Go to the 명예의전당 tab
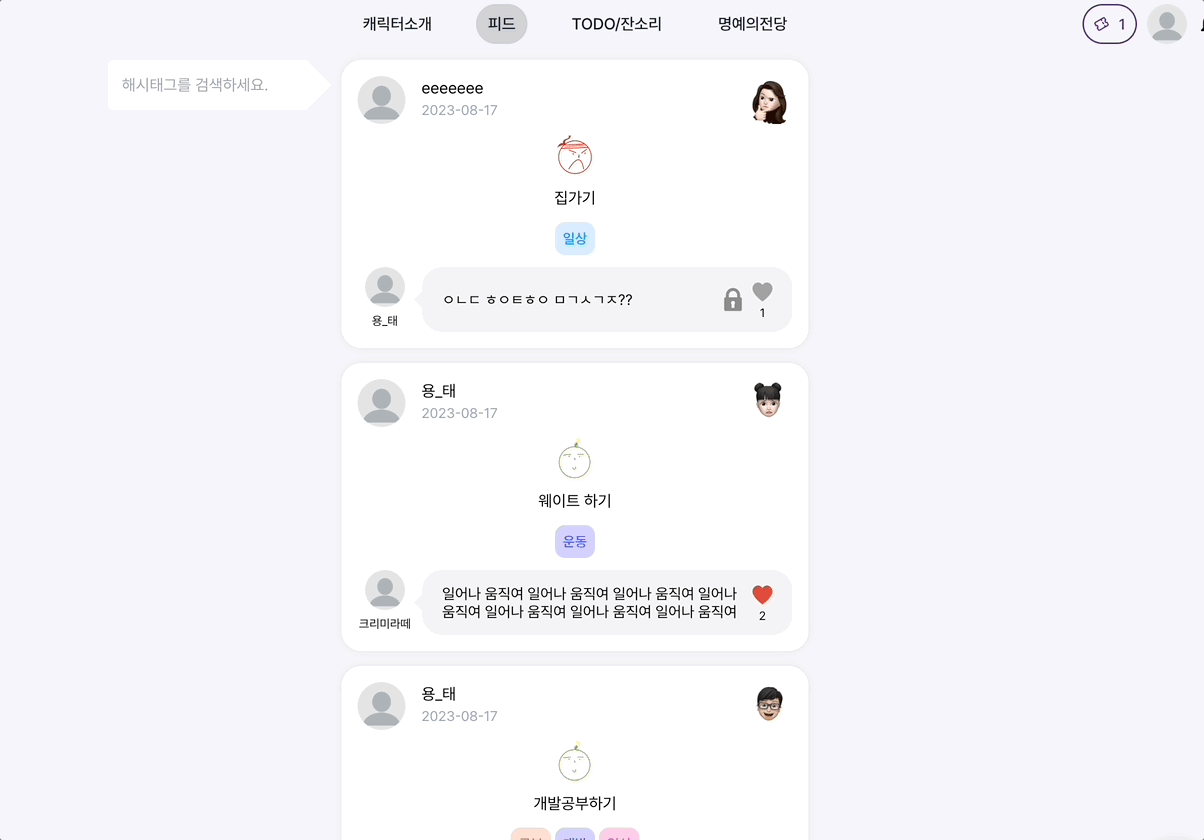Screen dimensions: 1204x840 [752, 24]
